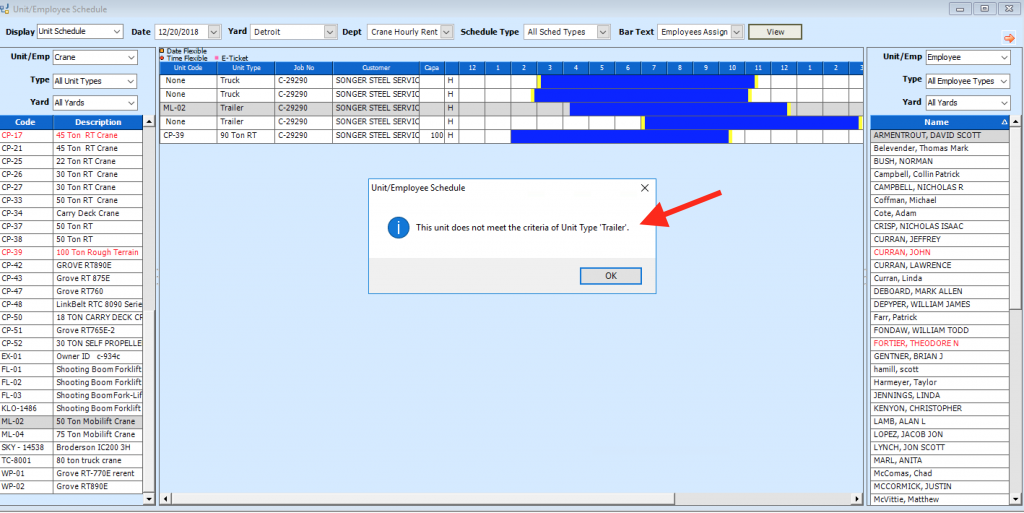
Task: Select the ML-02 50 Ton Mobilift Crane row
Action: [x=71, y=421]
